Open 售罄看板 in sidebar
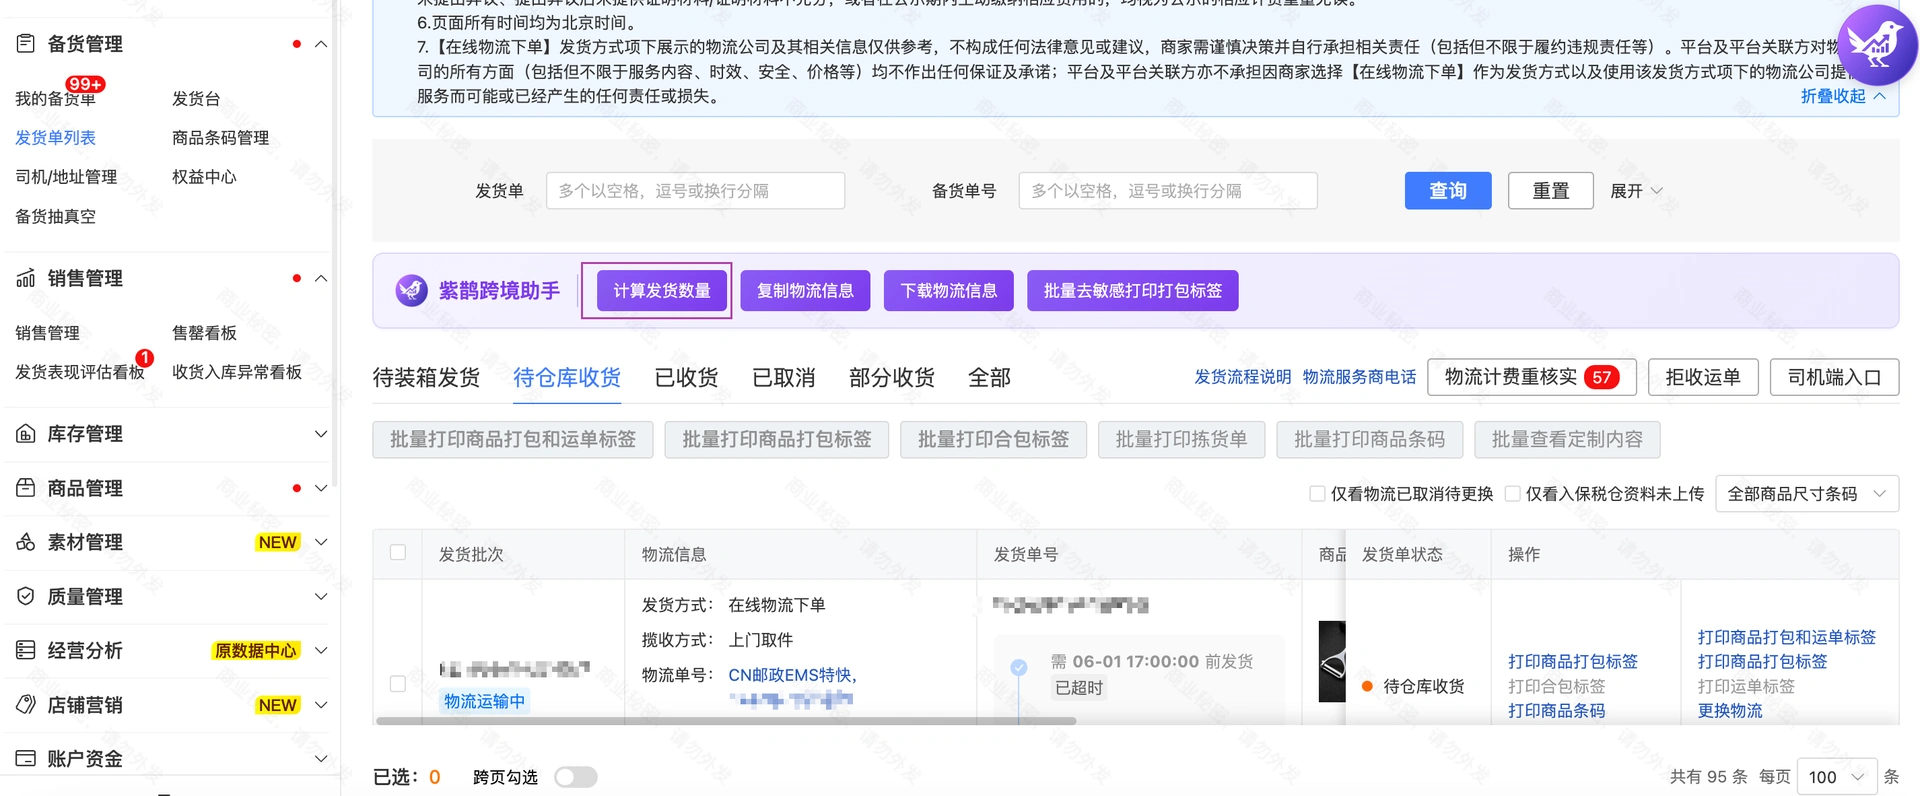This screenshot has width=1920, height=796. coord(204,332)
